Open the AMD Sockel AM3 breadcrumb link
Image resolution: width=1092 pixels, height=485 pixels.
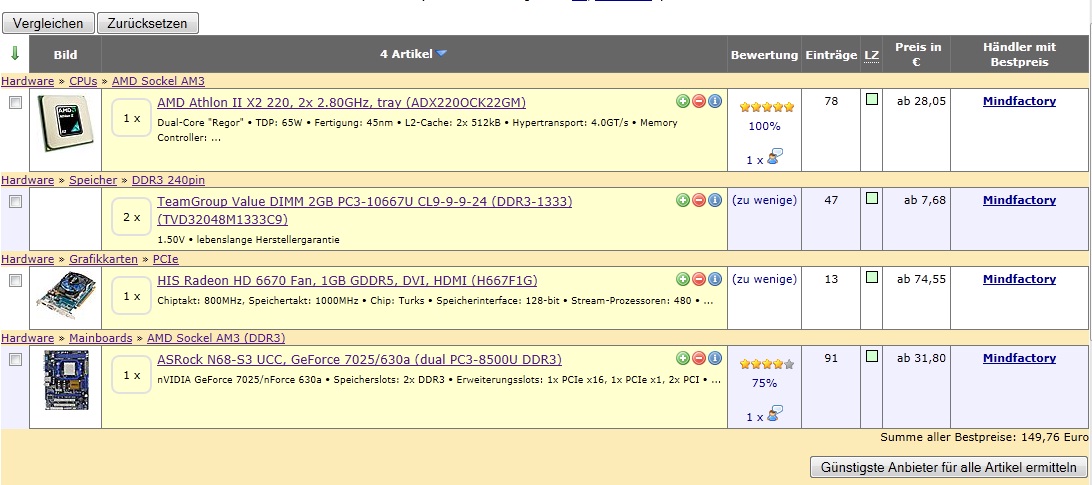coord(158,81)
